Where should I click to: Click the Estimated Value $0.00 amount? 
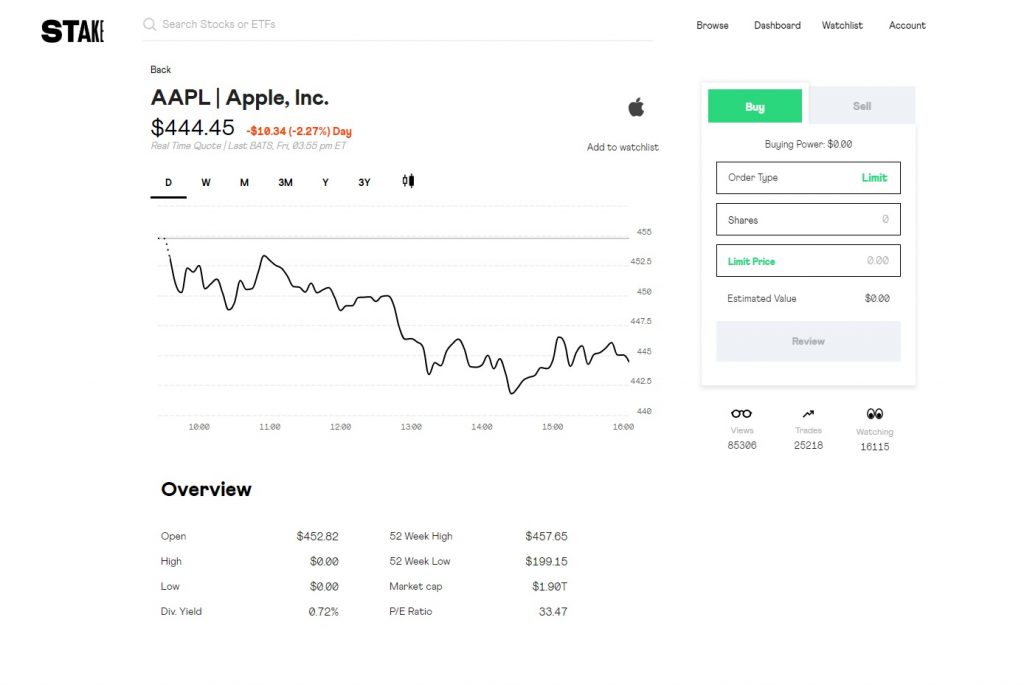point(877,298)
